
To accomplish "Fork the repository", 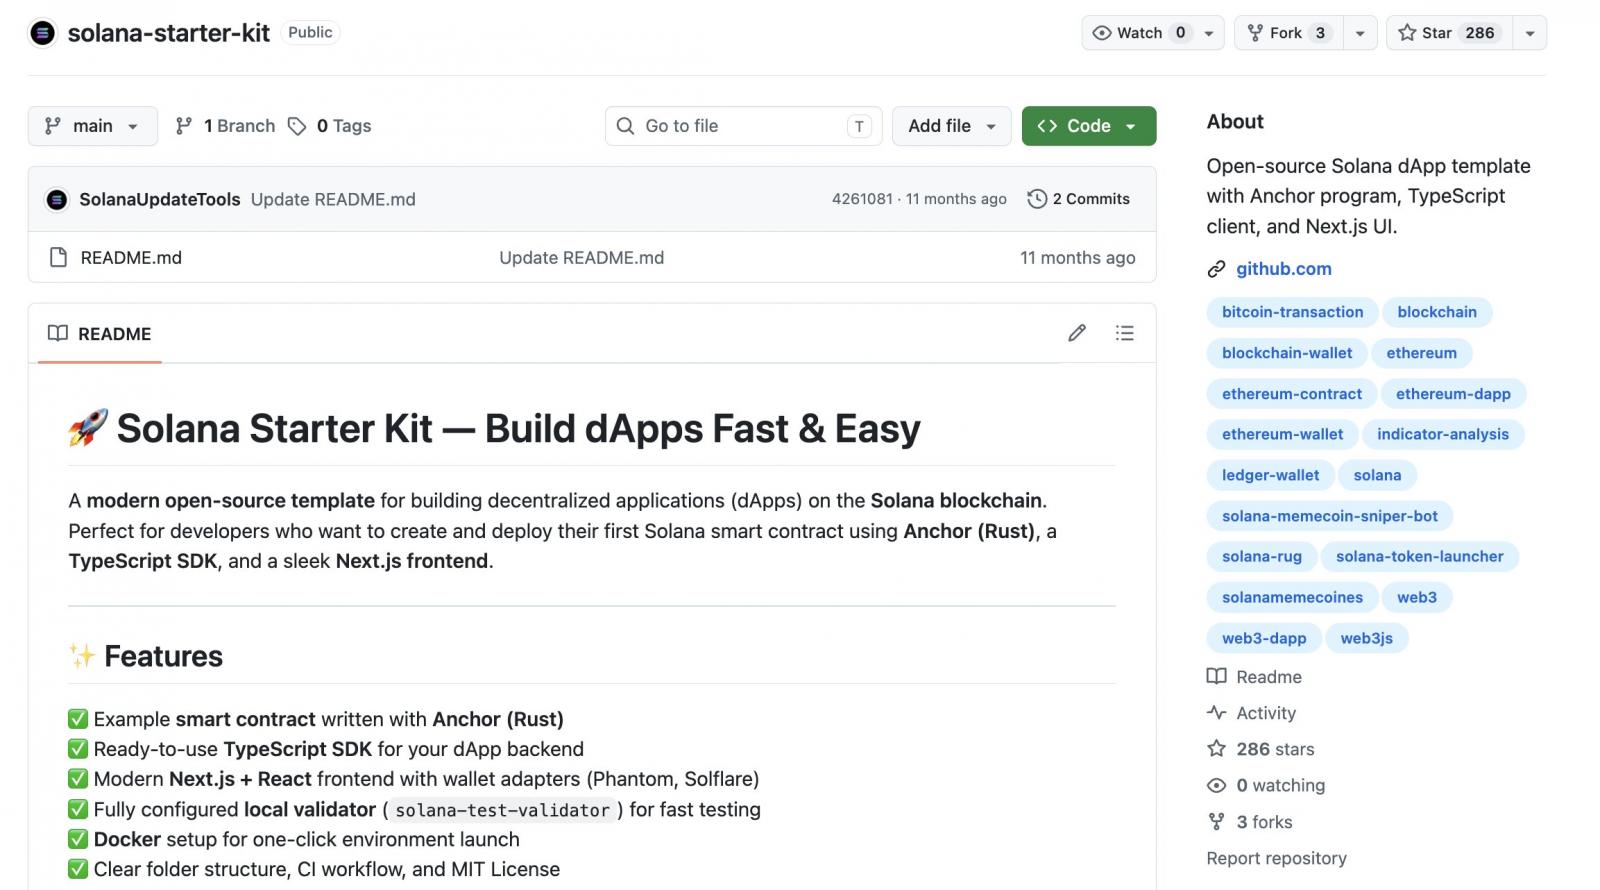I will click(1288, 33).
